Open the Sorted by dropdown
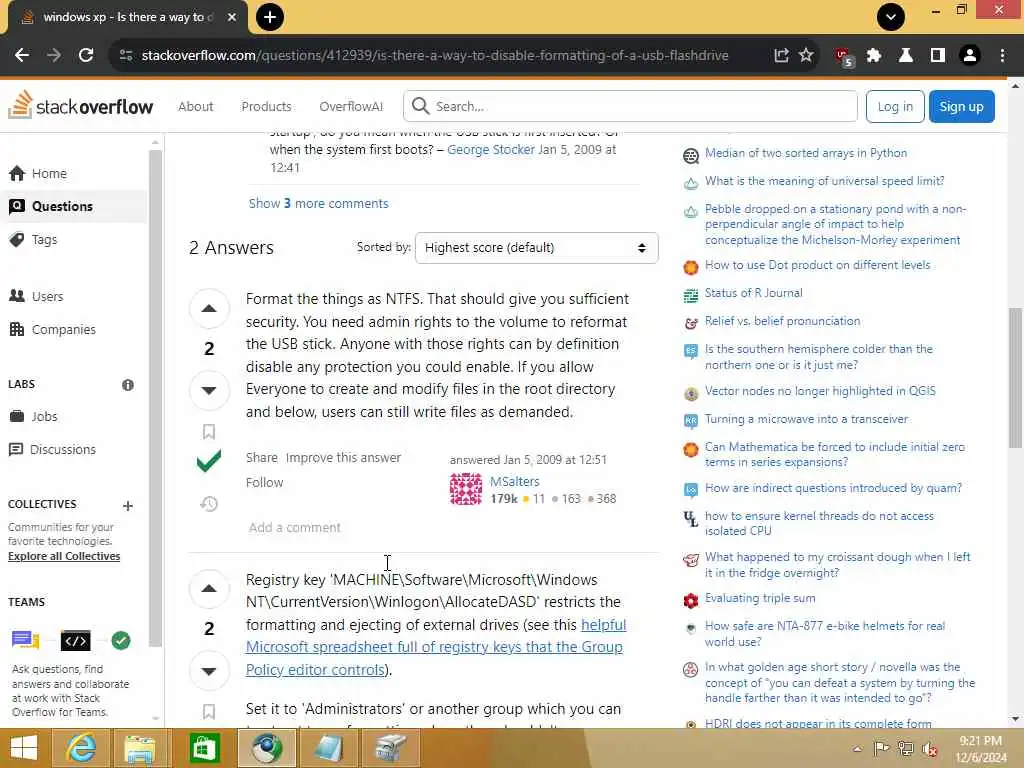 pos(536,248)
